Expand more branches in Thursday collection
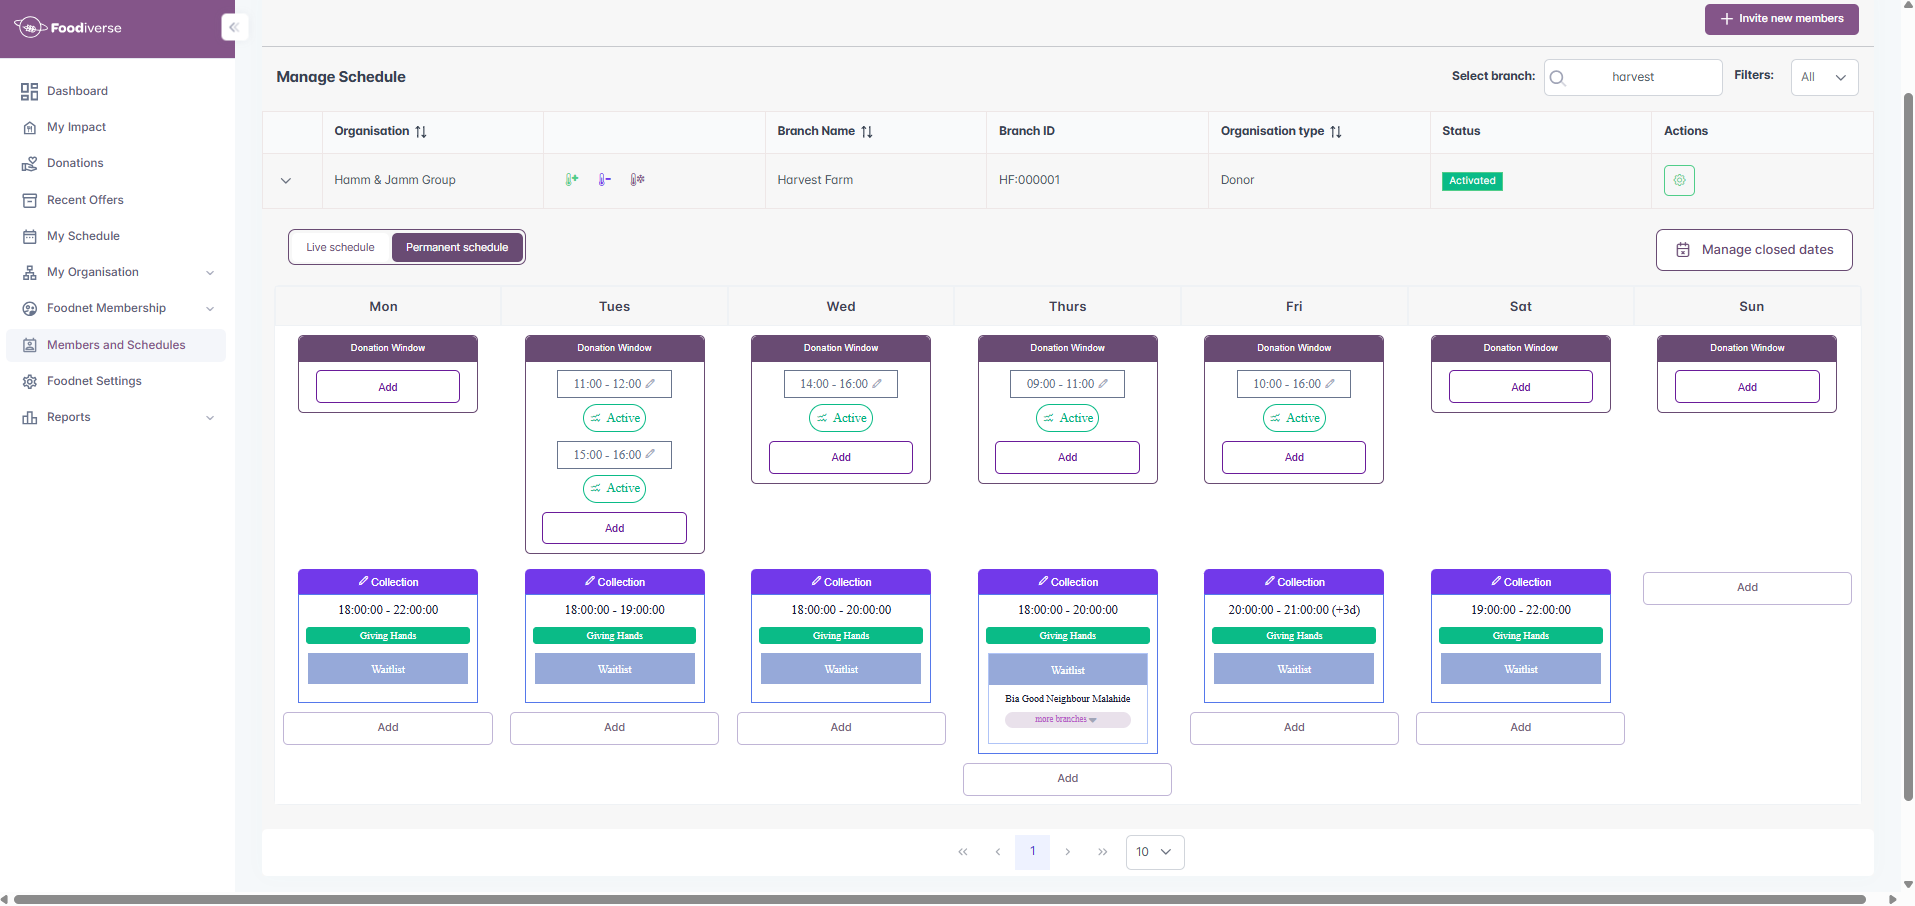 (x=1067, y=720)
